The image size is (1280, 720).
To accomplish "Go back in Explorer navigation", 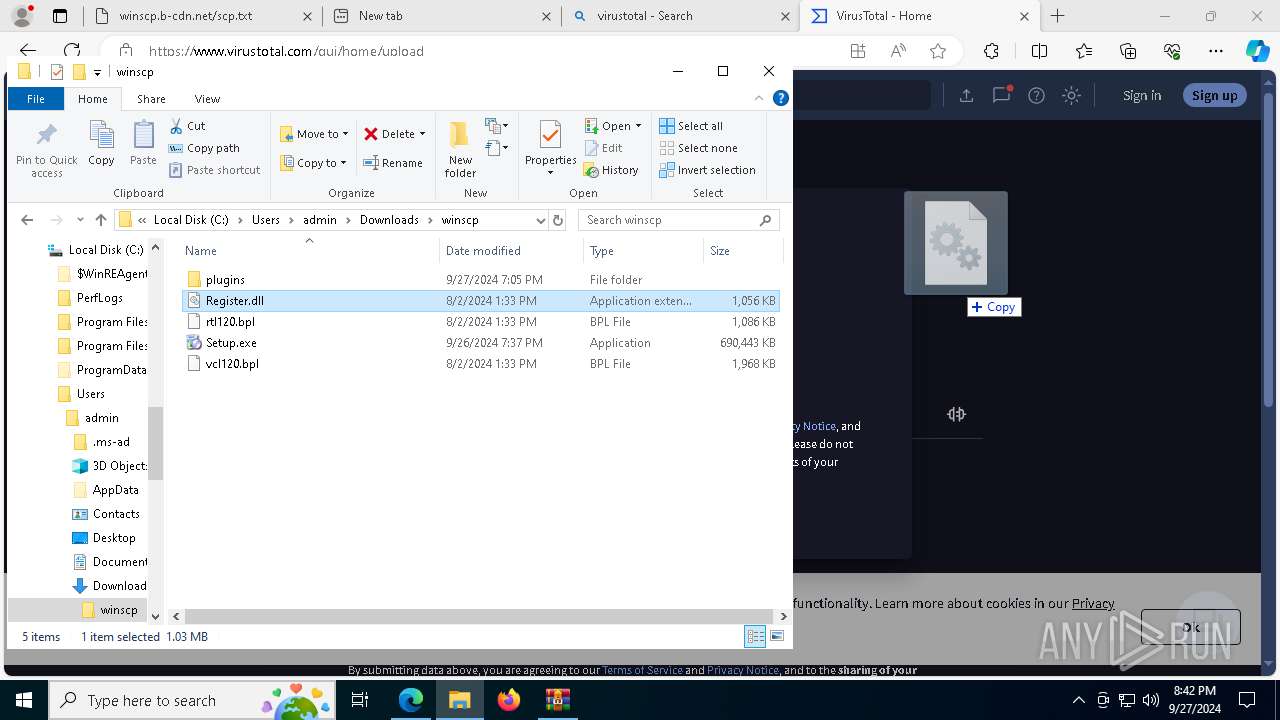I will 27,220.
